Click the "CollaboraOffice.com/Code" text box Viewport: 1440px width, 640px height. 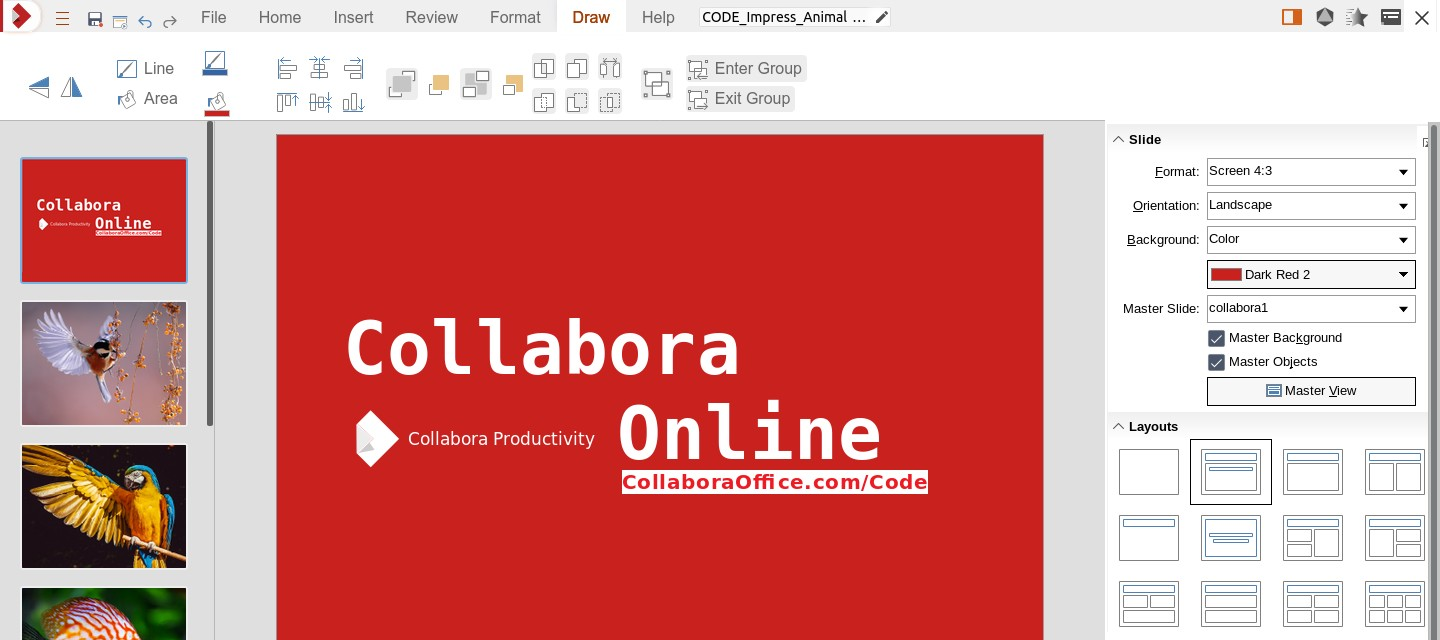pyautogui.click(x=775, y=482)
